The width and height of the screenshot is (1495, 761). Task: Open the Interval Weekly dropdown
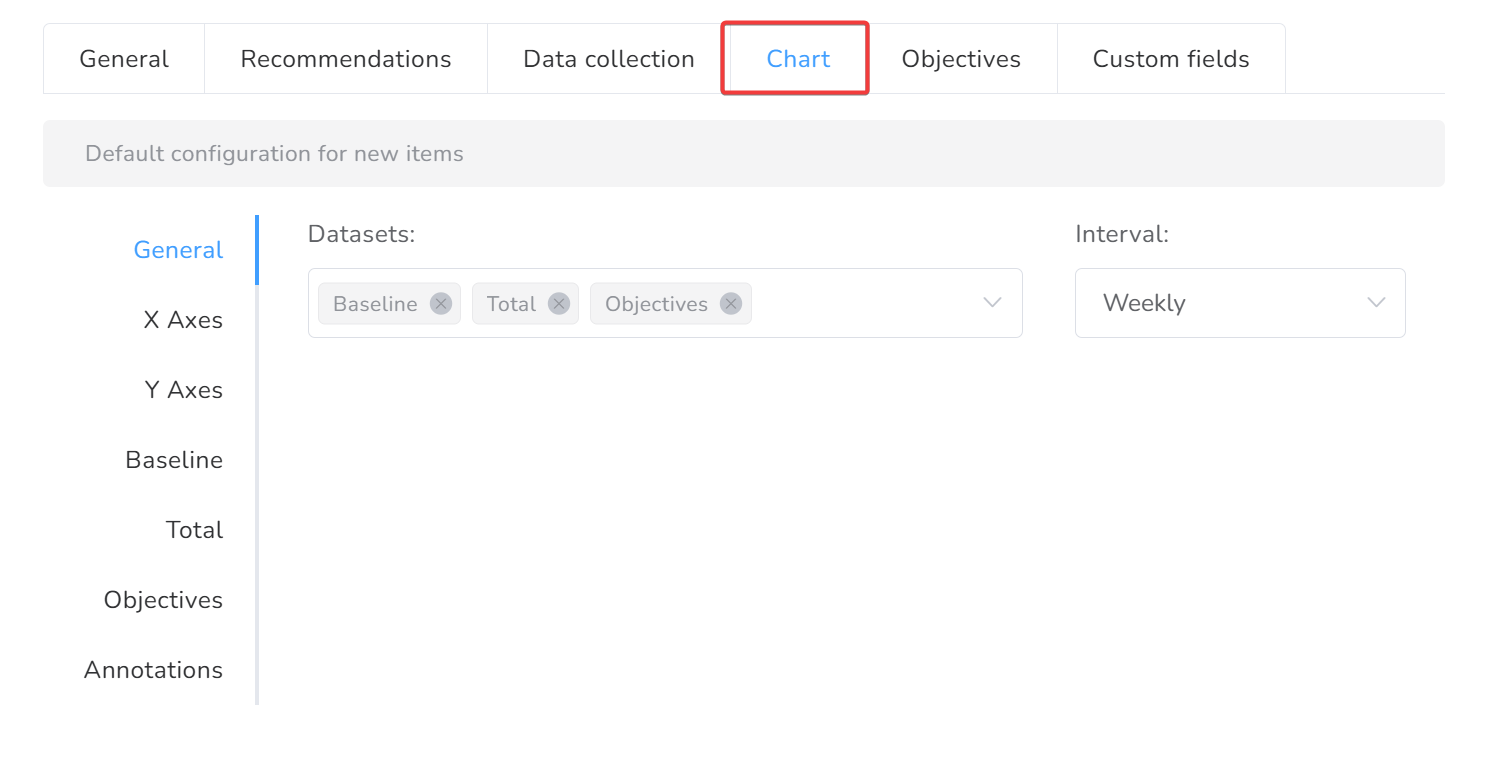coord(1239,303)
